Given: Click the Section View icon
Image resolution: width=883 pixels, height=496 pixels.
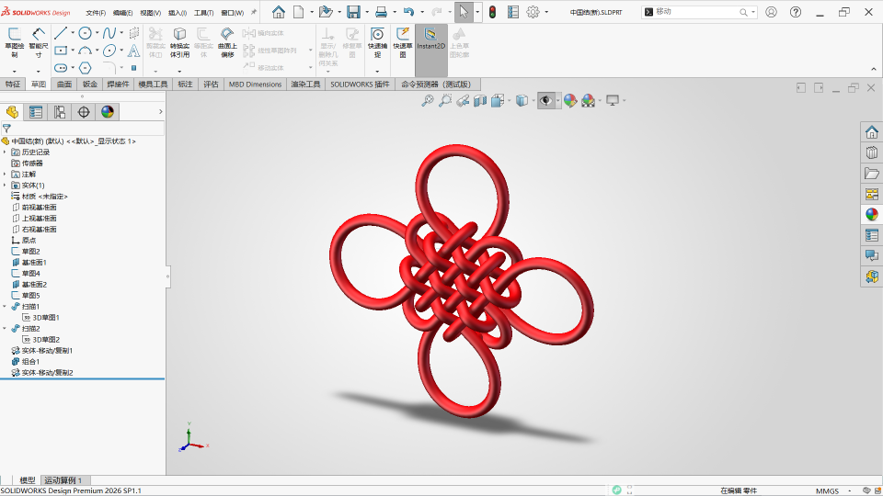Looking at the screenshot, I should pos(480,101).
